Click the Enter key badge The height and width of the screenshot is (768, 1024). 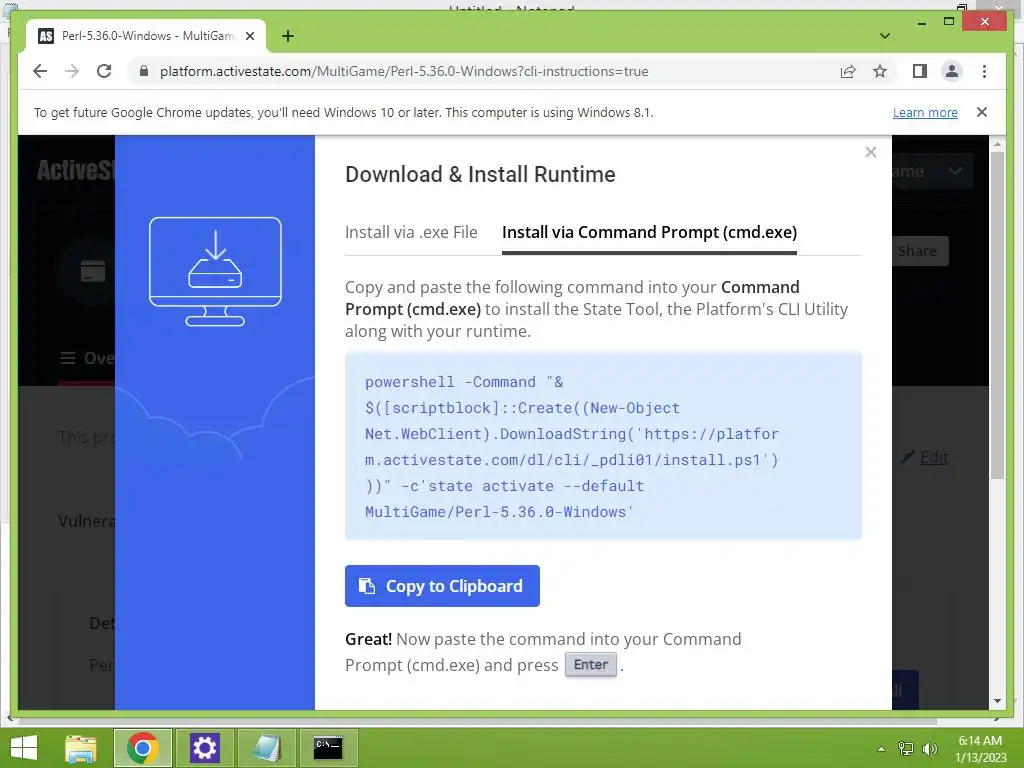coord(590,665)
